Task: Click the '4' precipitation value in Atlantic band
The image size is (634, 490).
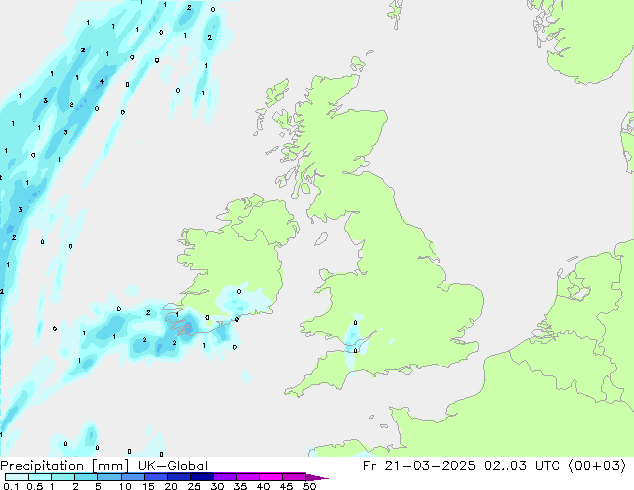Action: click(x=102, y=82)
